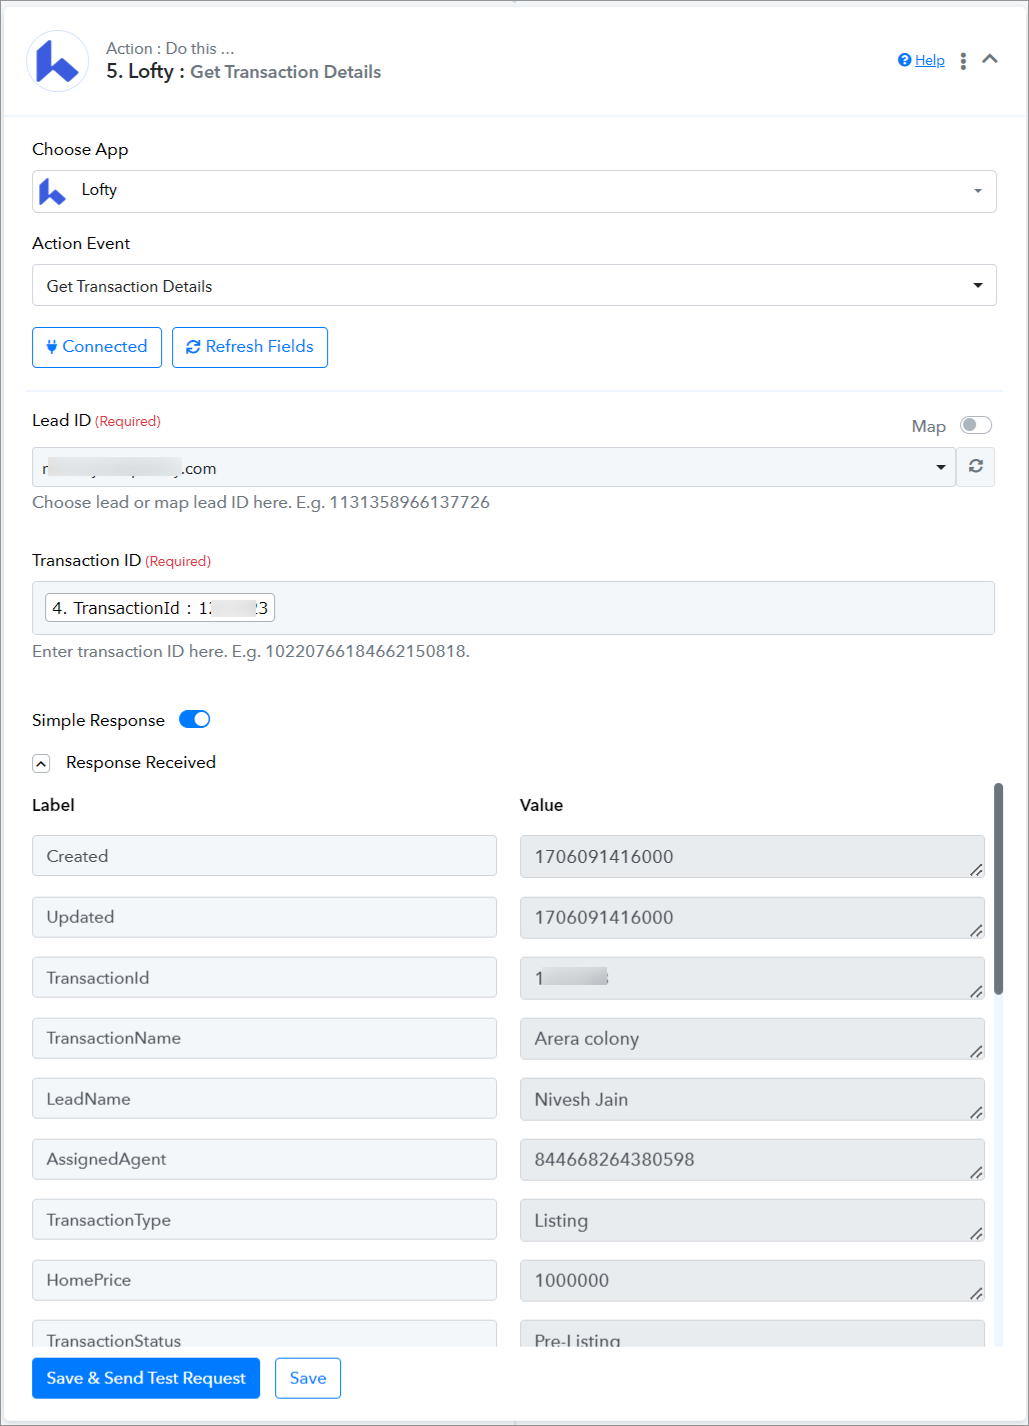Collapse the Response Received section
The width and height of the screenshot is (1029, 1426).
click(x=41, y=763)
